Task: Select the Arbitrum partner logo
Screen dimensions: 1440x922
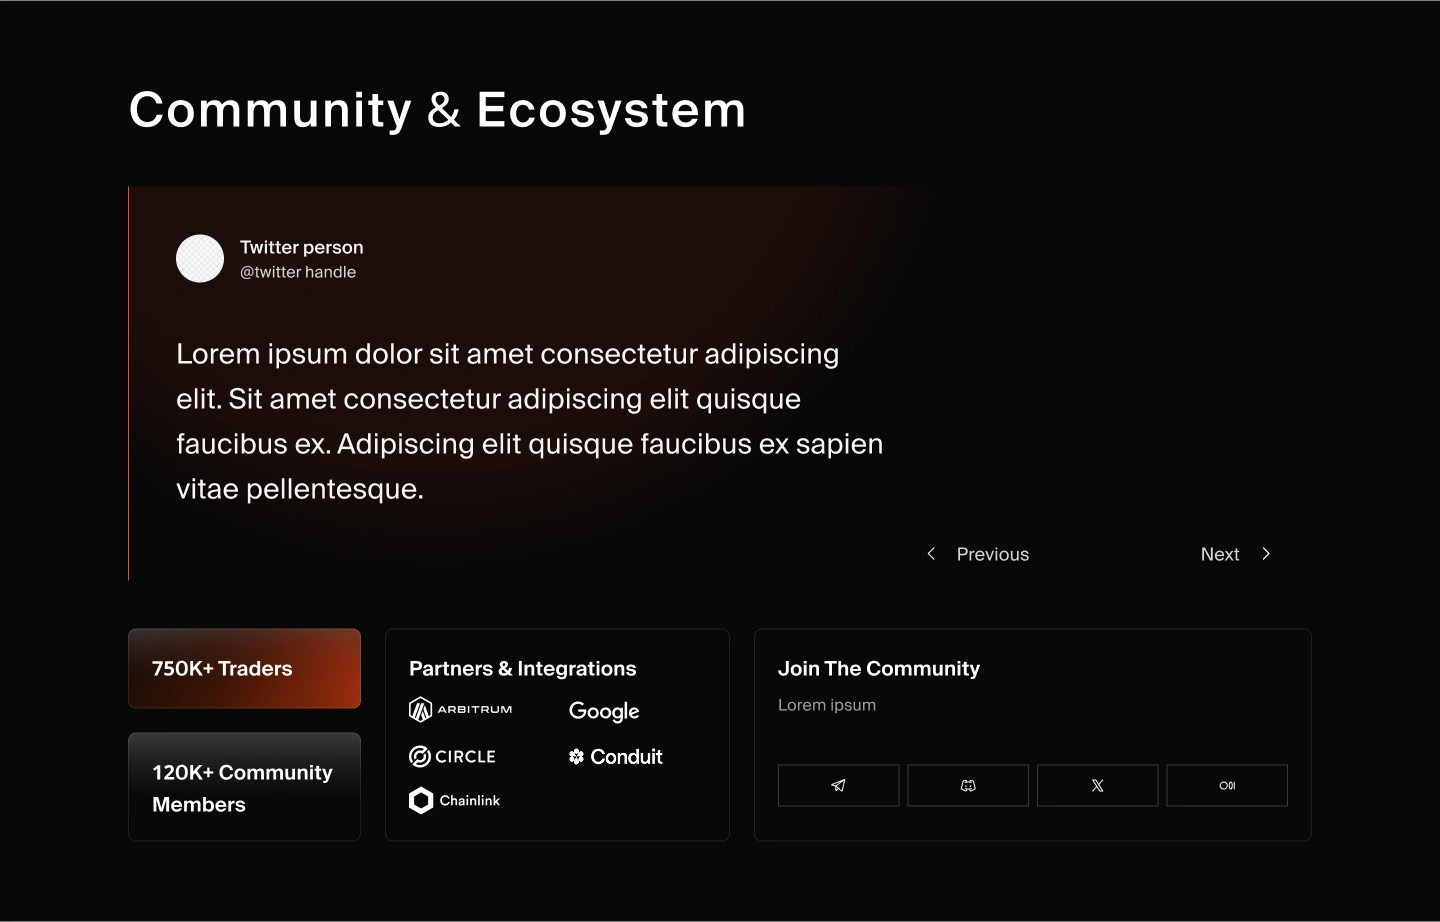Action: tap(460, 709)
